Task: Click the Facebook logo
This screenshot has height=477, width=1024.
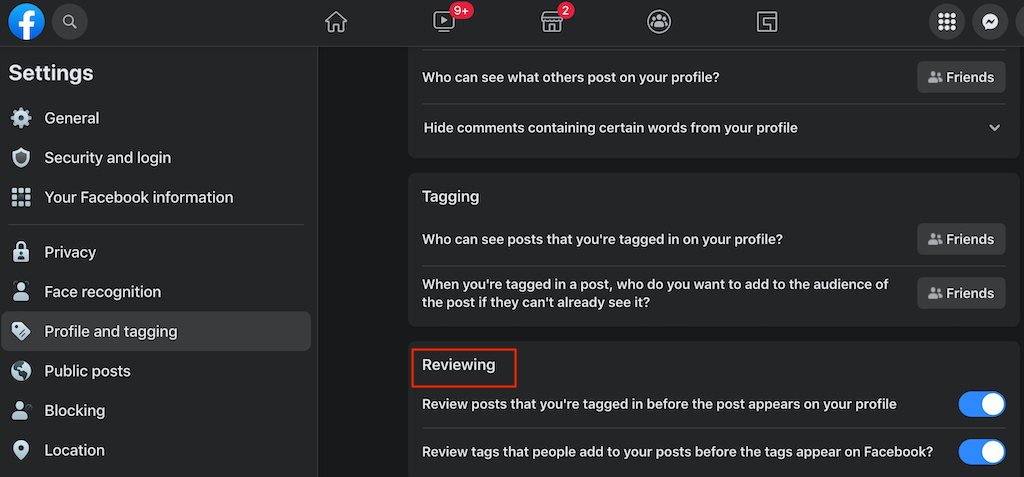Action: pos(26,22)
